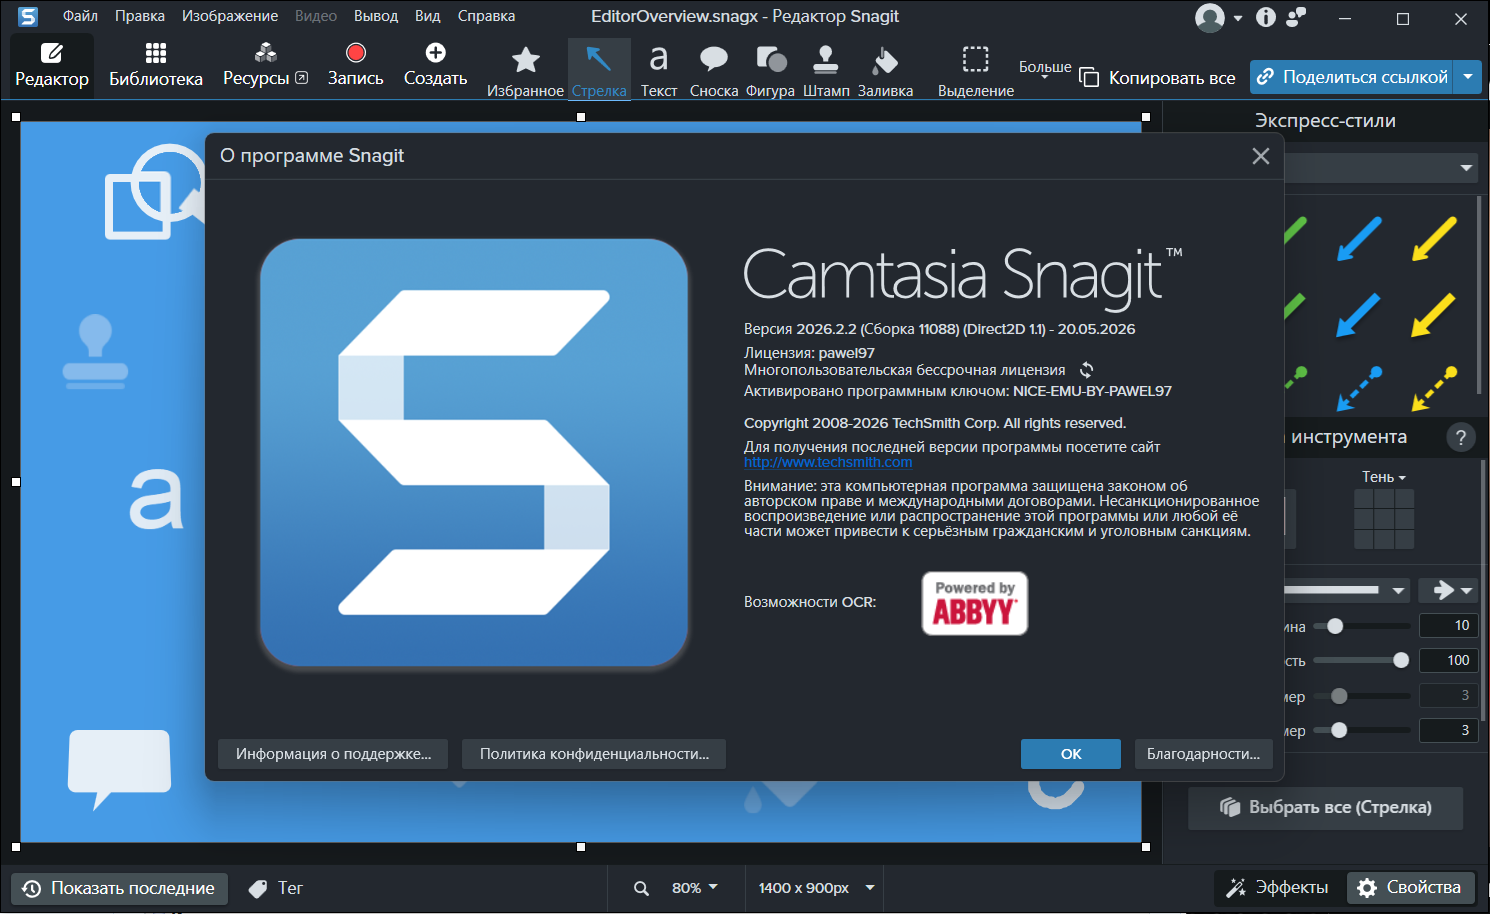Click the Snagit logo in the title bar
Image resolution: width=1490 pixels, height=914 pixels.
click(x=27, y=16)
